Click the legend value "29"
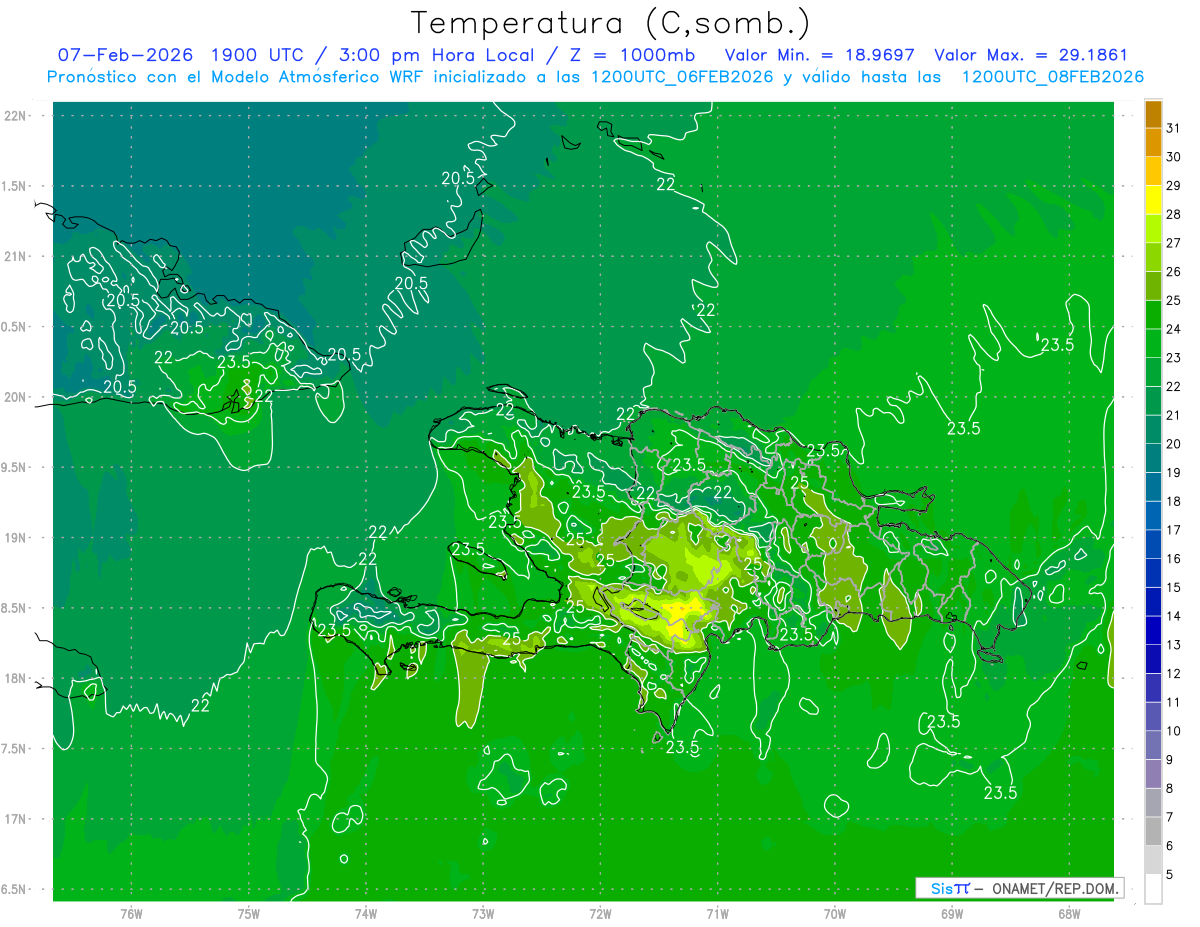The height and width of the screenshot is (927, 1200). (x=1173, y=185)
